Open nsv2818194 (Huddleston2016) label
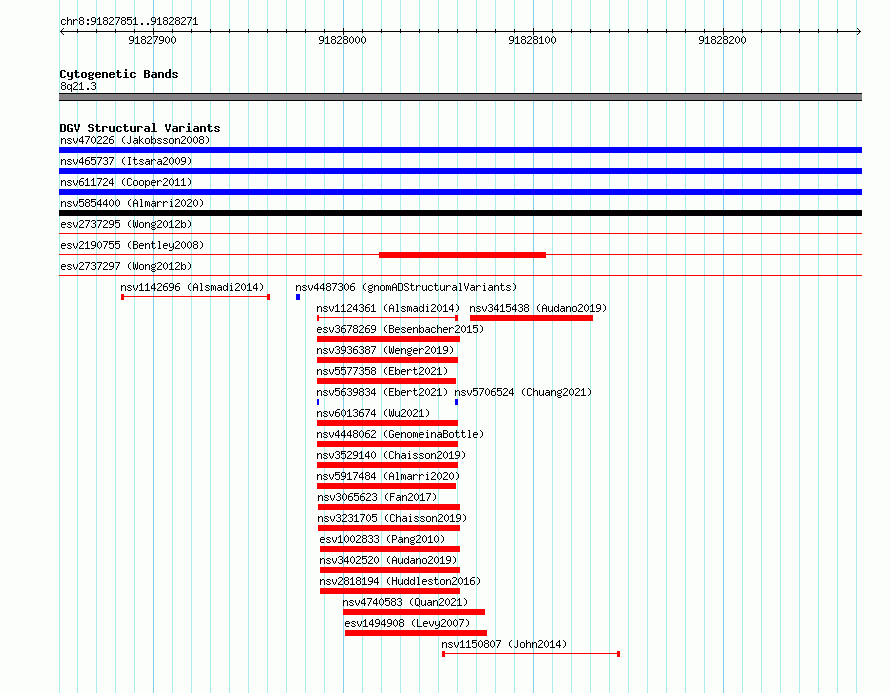890x693 pixels. [x=400, y=581]
